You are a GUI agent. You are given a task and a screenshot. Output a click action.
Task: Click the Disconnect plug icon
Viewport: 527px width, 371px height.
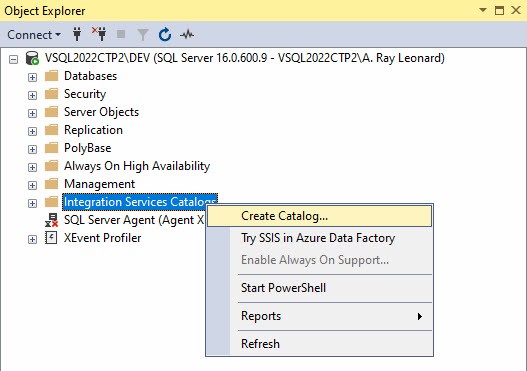99,34
